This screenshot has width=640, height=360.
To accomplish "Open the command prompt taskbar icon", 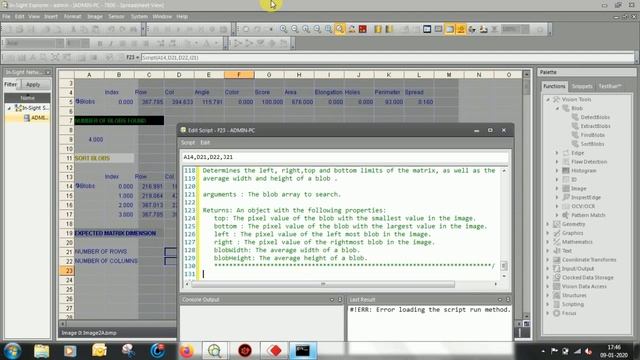I will click(303, 351).
